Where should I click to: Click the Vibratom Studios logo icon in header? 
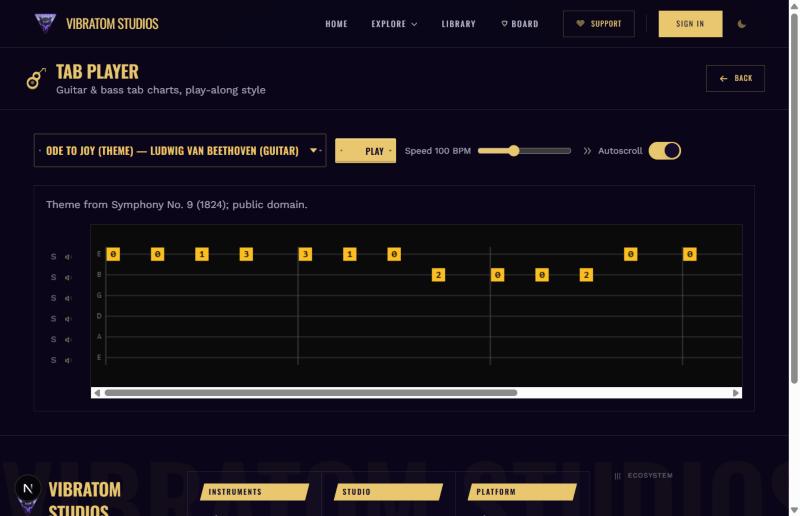tap(45, 23)
